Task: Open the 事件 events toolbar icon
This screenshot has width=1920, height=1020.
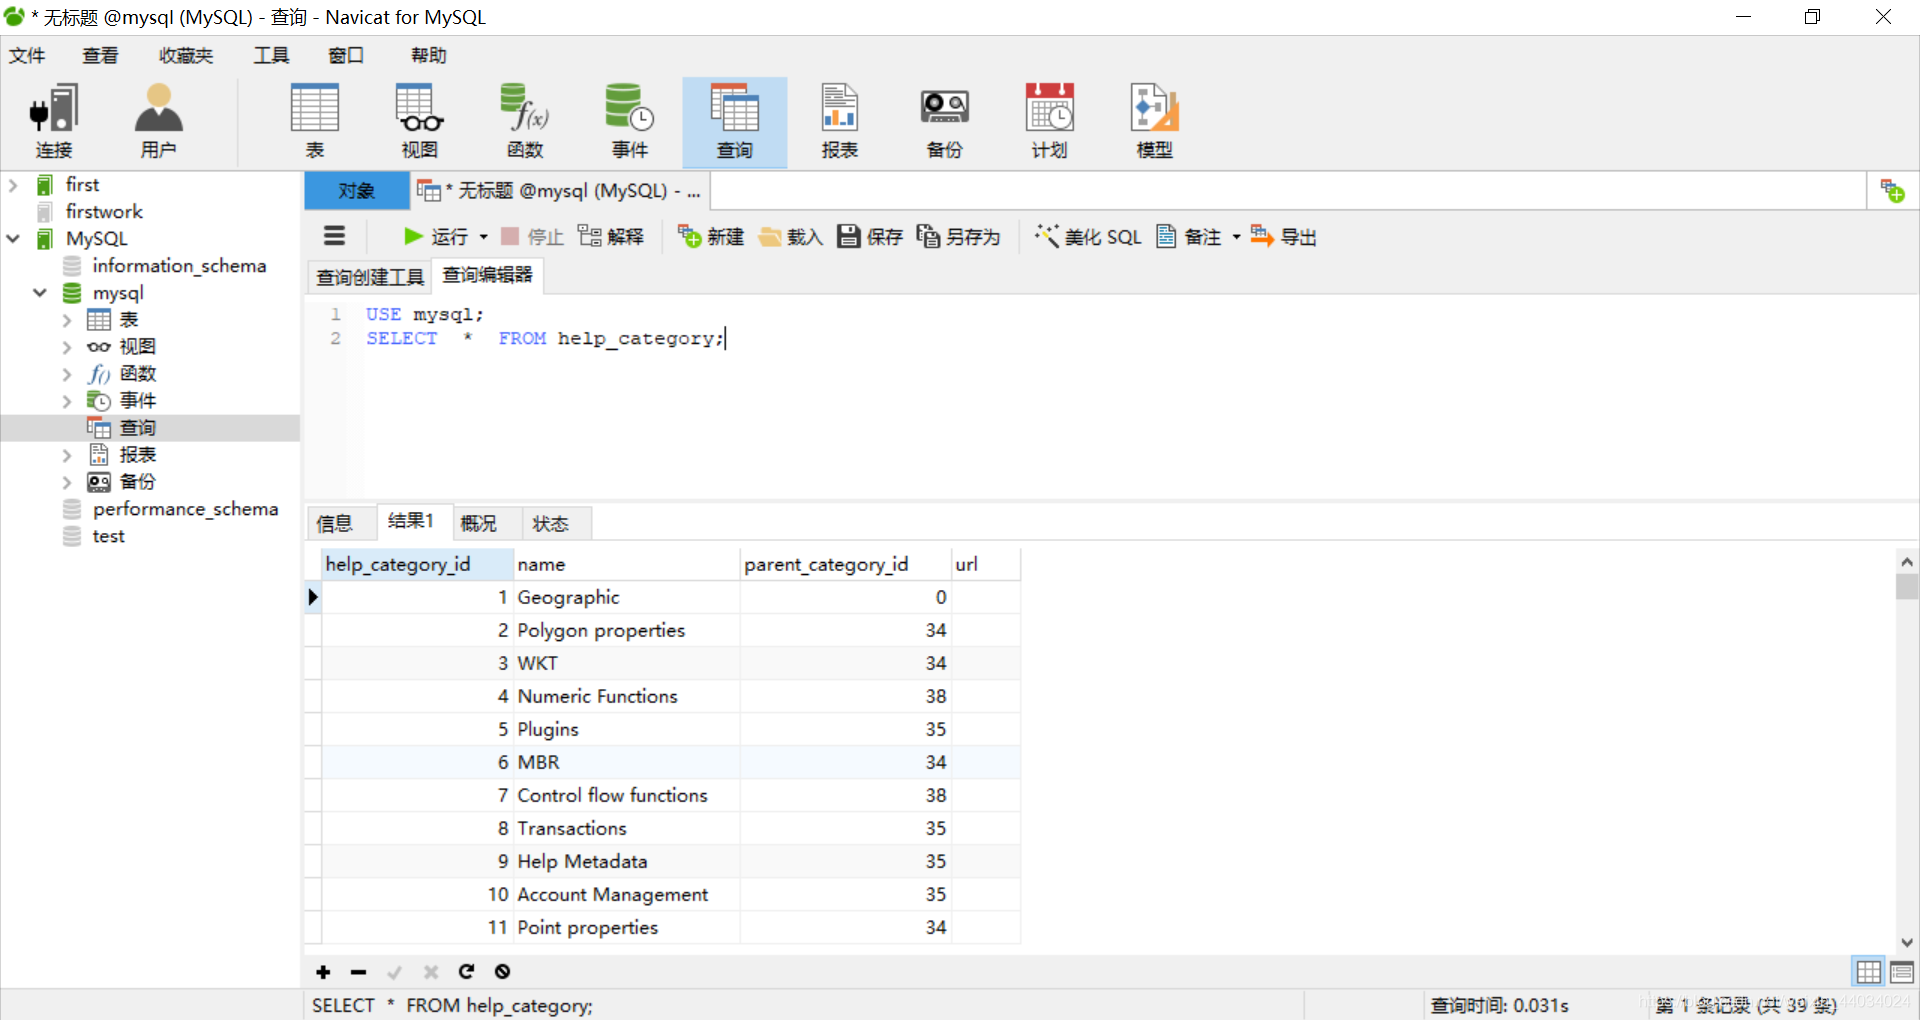Action: point(630,122)
